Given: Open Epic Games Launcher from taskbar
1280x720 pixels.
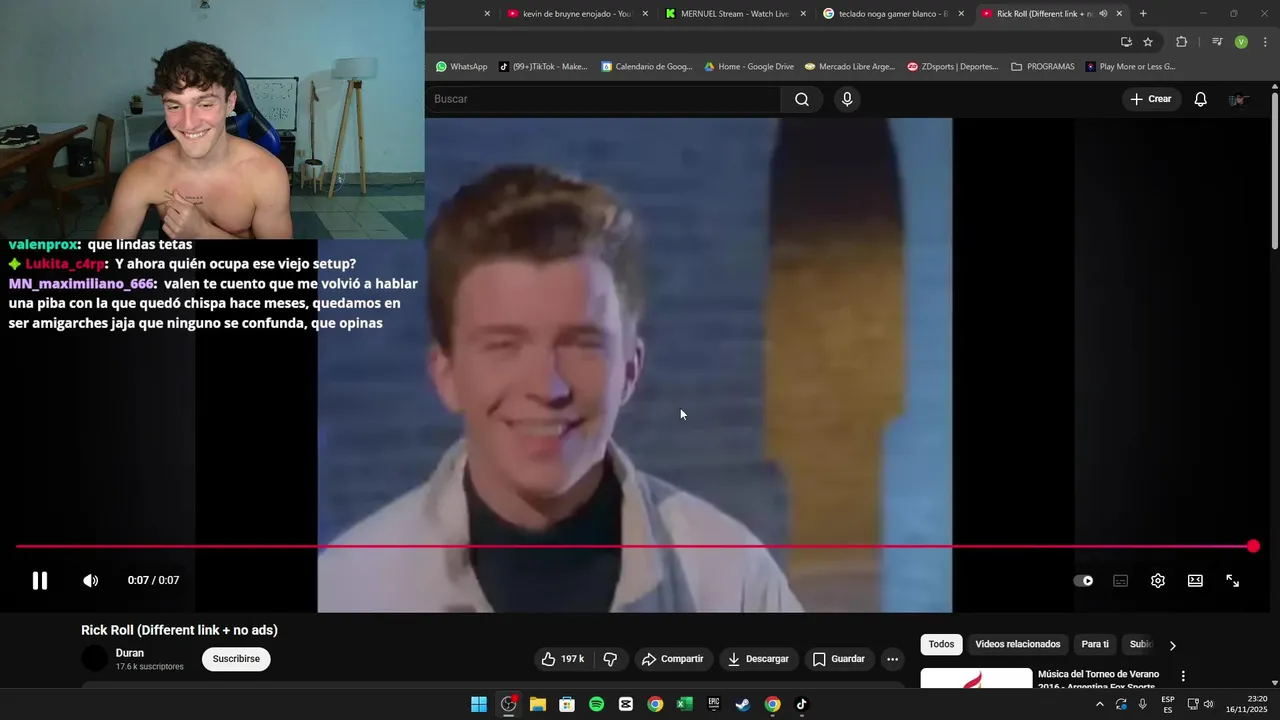Looking at the screenshot, I should (713, 704).
